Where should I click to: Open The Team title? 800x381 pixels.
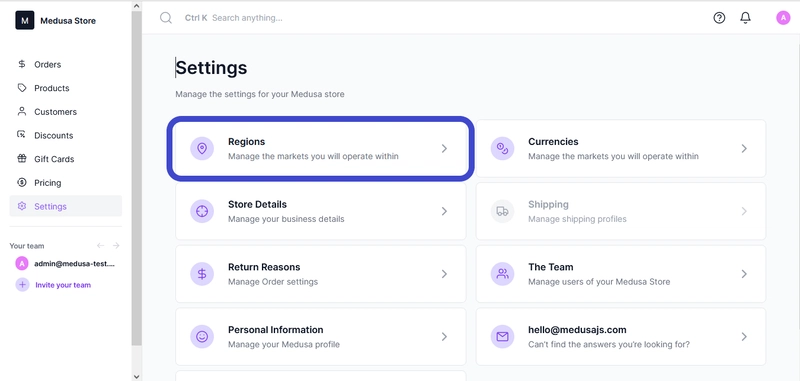[x=551, y=267]
